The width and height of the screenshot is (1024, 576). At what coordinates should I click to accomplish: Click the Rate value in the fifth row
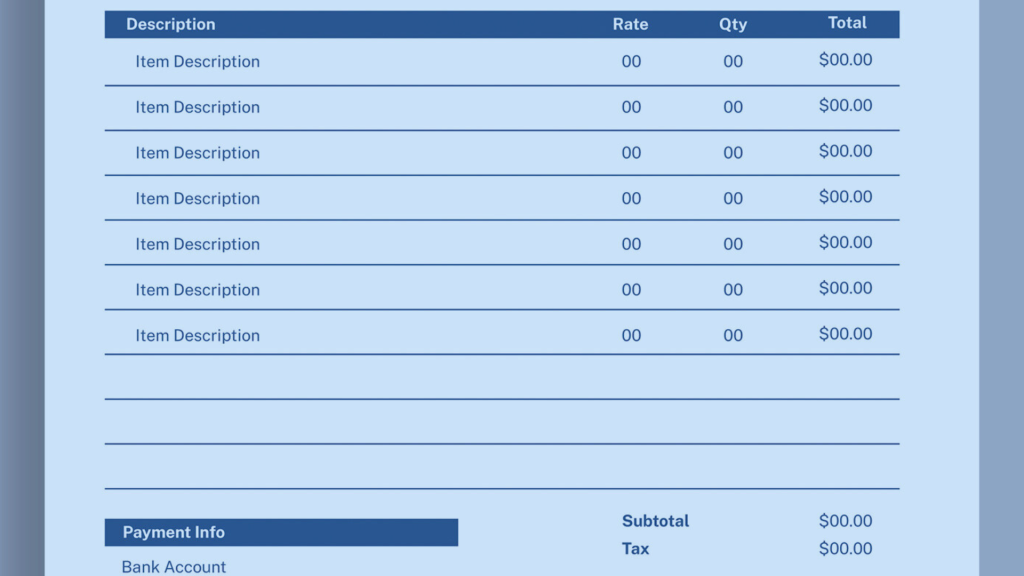tap(631, 244)
